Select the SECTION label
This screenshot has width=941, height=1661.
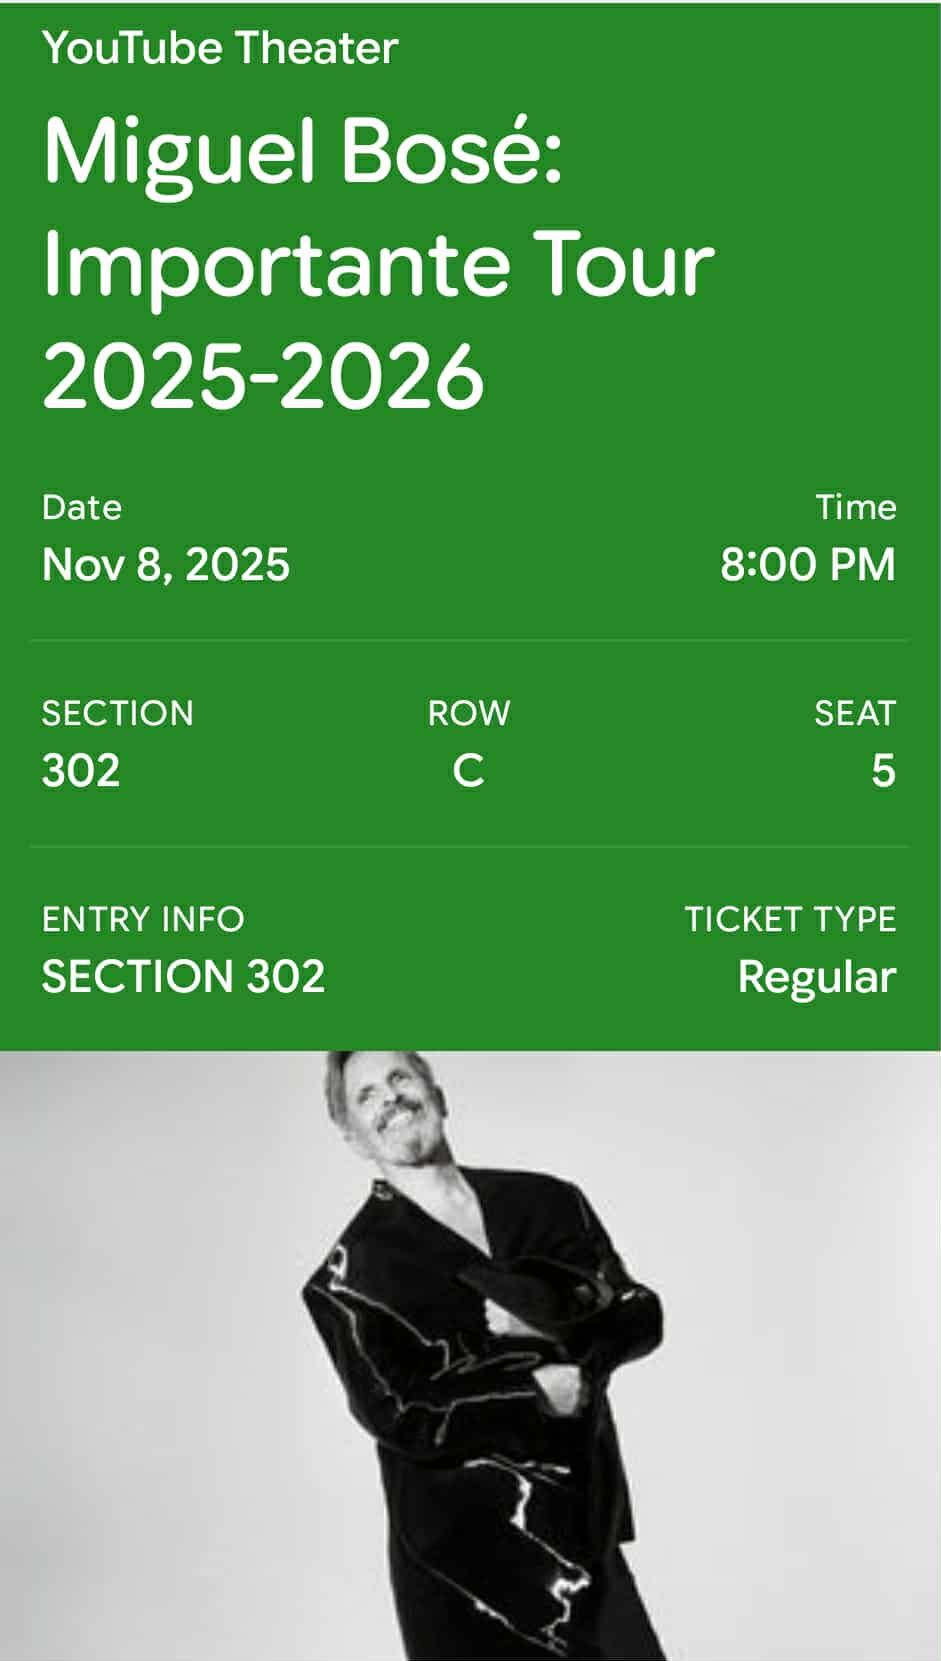pos(118,713)
